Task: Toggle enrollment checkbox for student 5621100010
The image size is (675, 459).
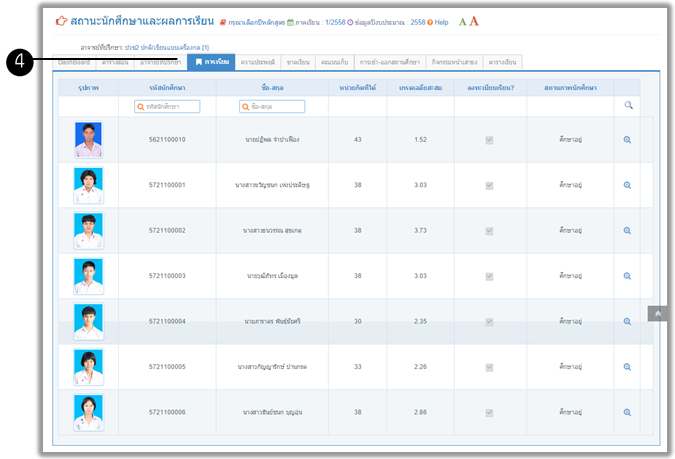Action: pyautogui.click(x=489, y=140)
